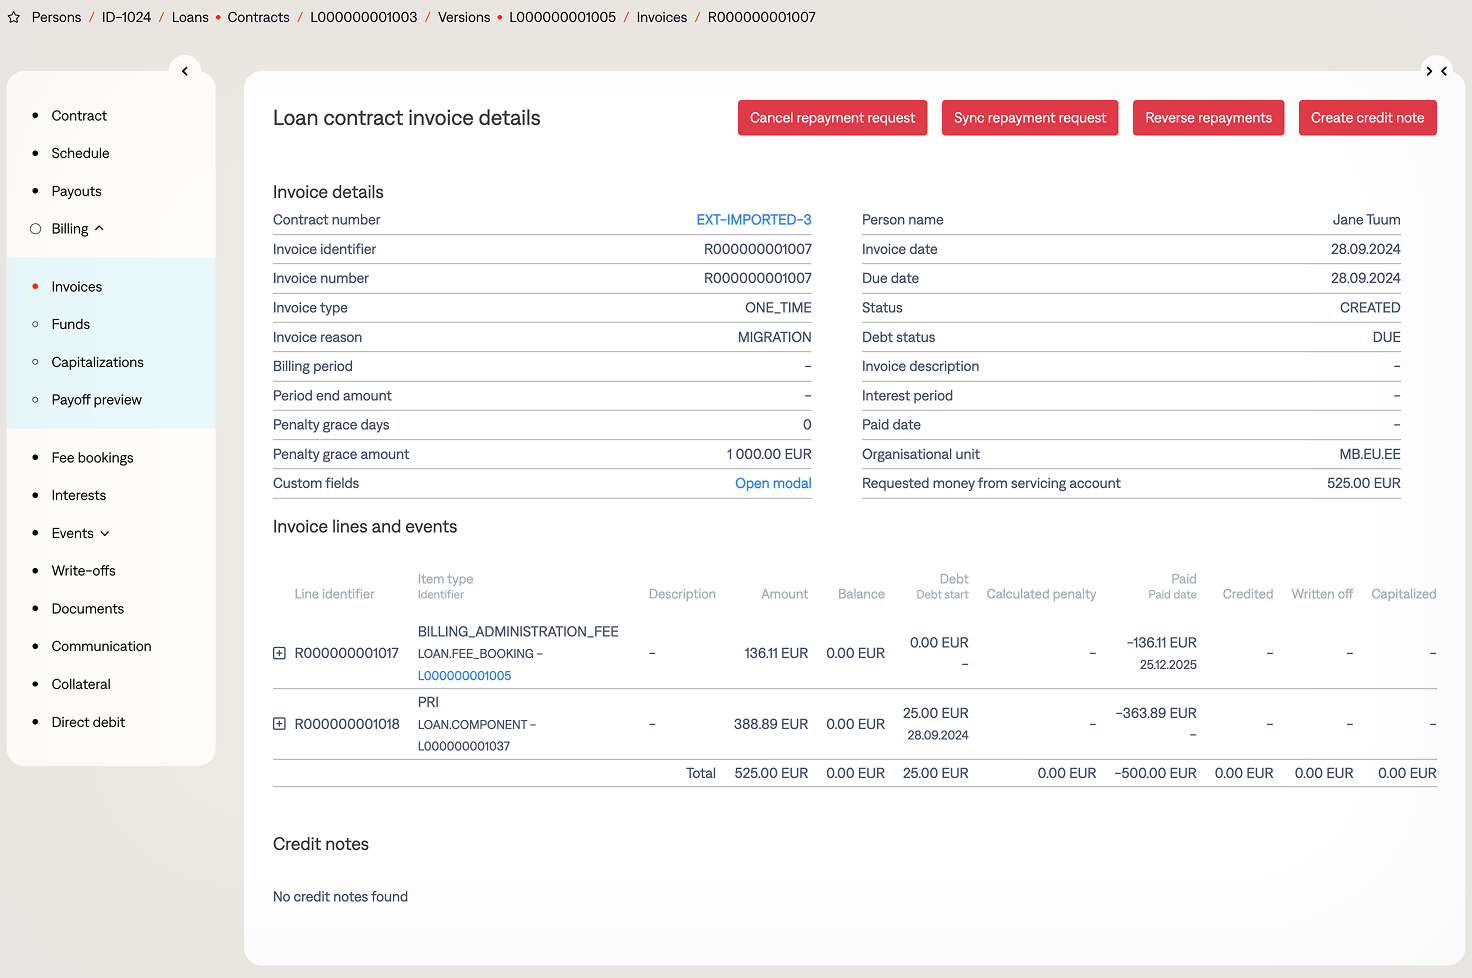This screenshot has height=978, width=1472.
Task: Expand invoice line R000000001018 plus icon
Action: [280, 724]
